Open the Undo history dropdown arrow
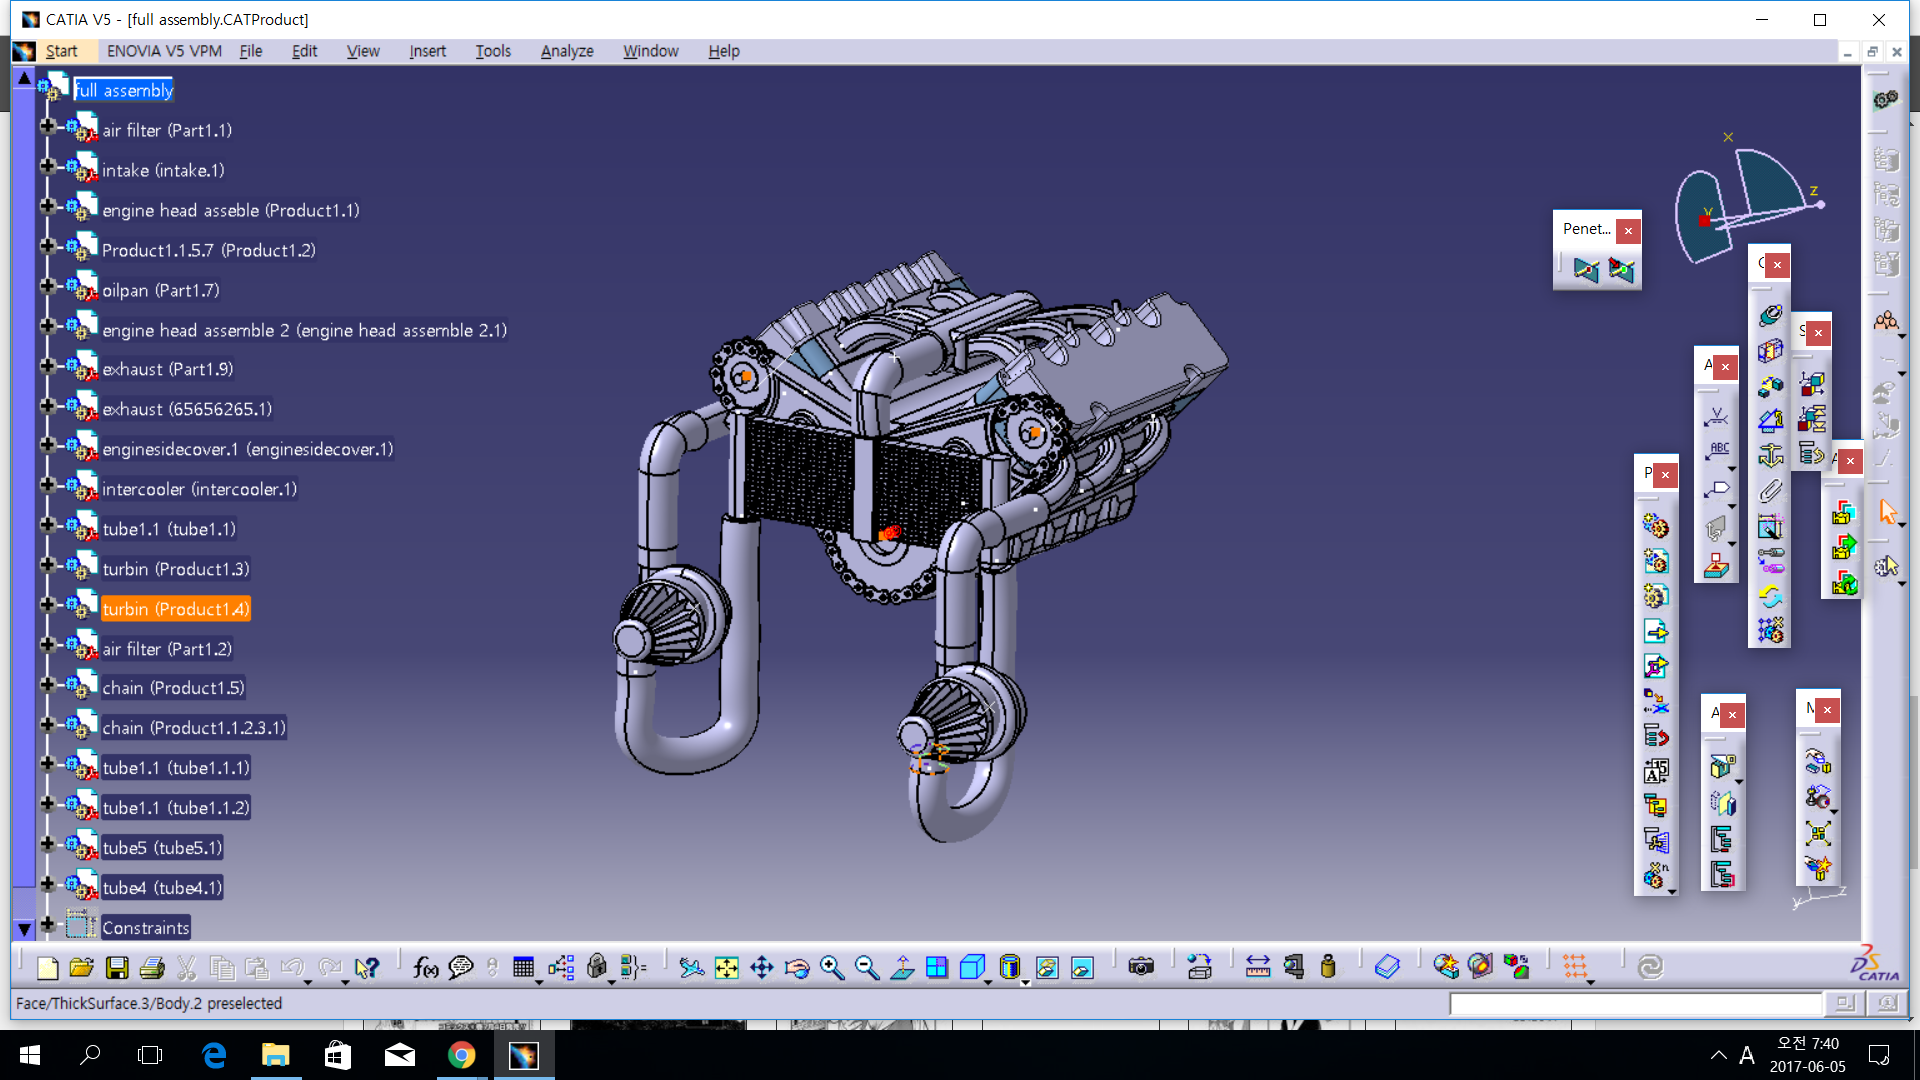This screenshot has width=1920, height=1080. (308, 982)
